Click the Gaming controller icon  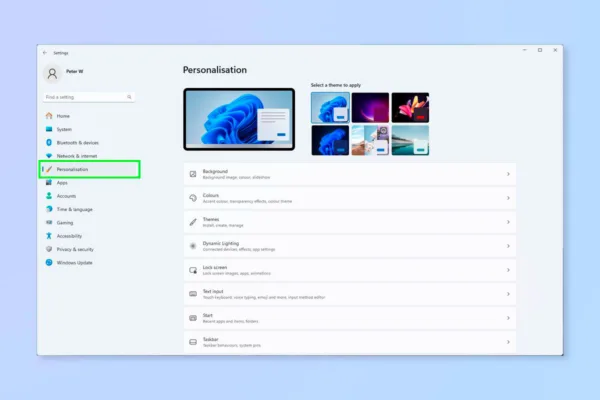(49, 222)
